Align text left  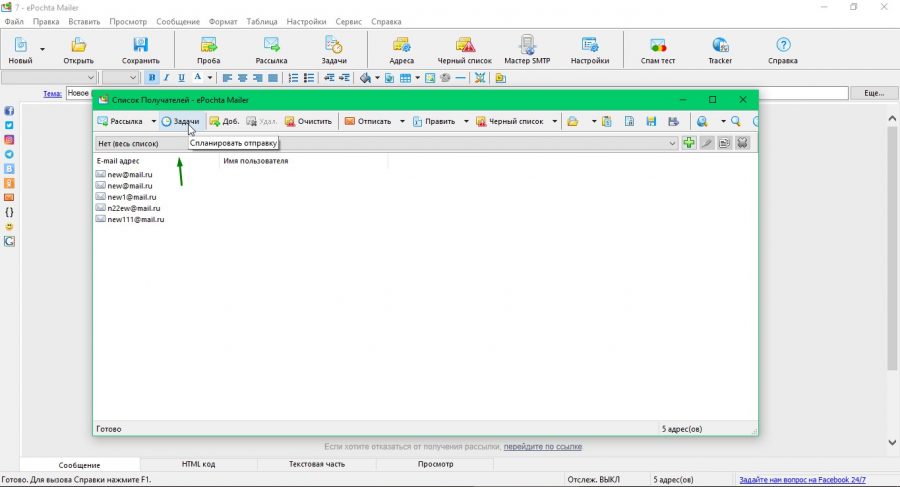click(x=227, y=78)
